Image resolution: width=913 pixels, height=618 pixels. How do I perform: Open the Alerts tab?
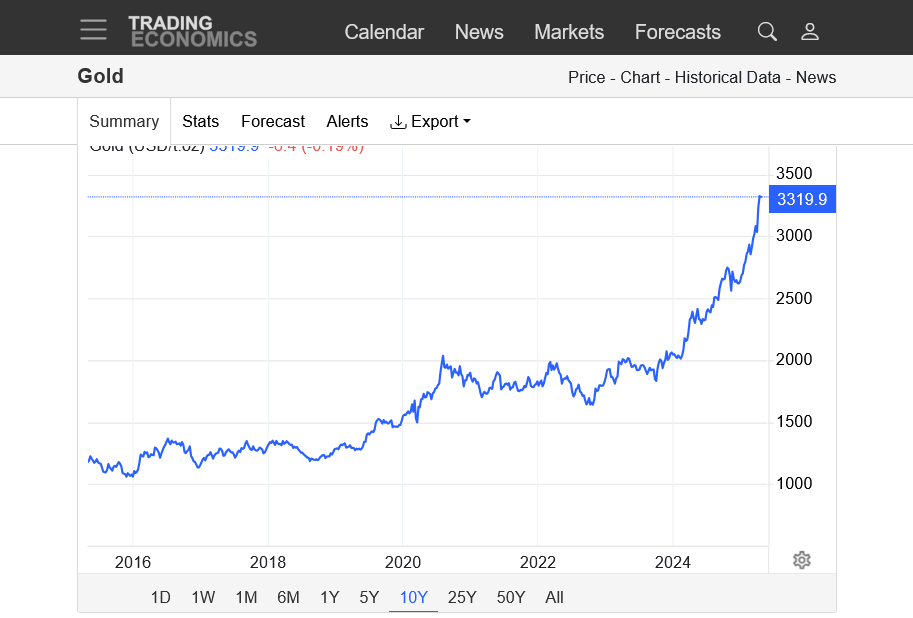347,121
